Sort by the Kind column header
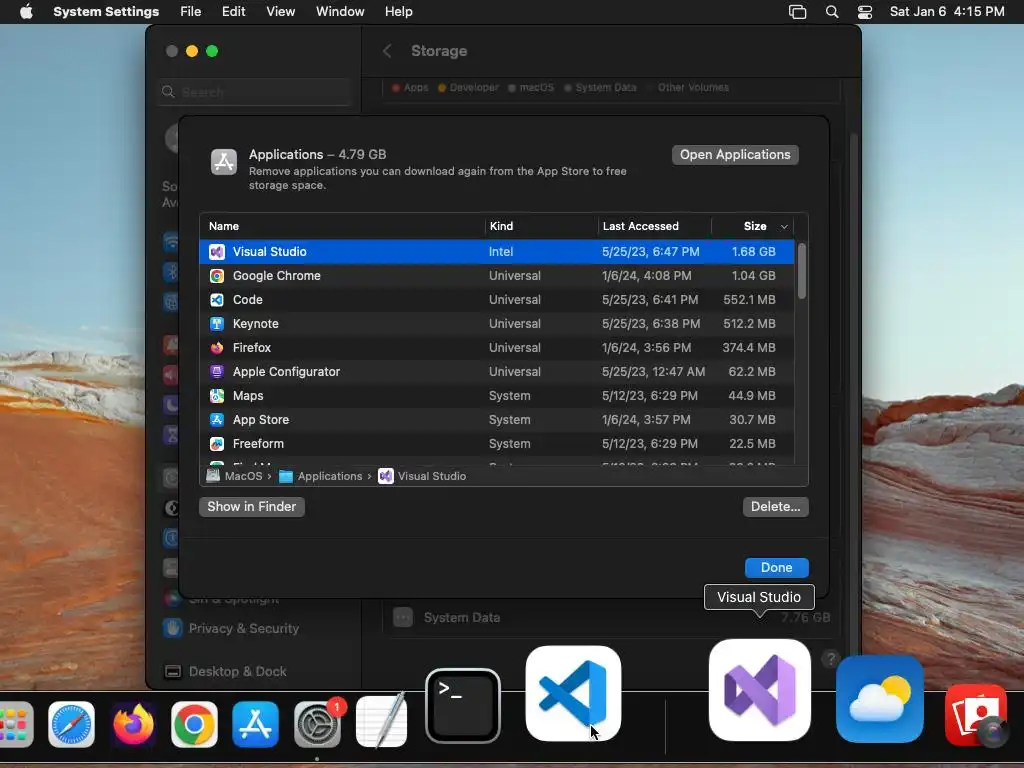The height and width of the screenshot is (768, 1024). (x=541, y=226)
